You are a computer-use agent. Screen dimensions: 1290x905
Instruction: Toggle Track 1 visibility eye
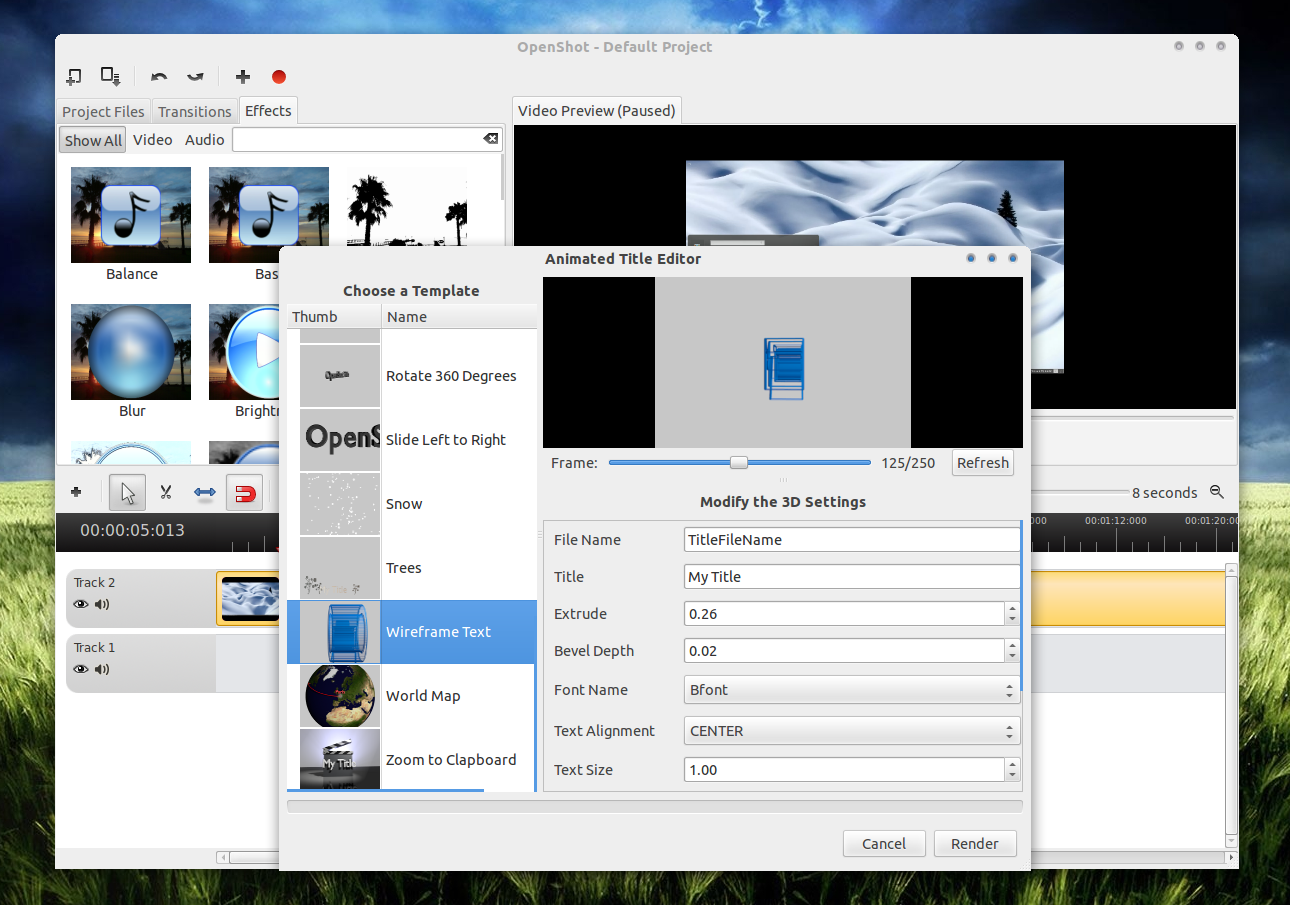(81, 669)
